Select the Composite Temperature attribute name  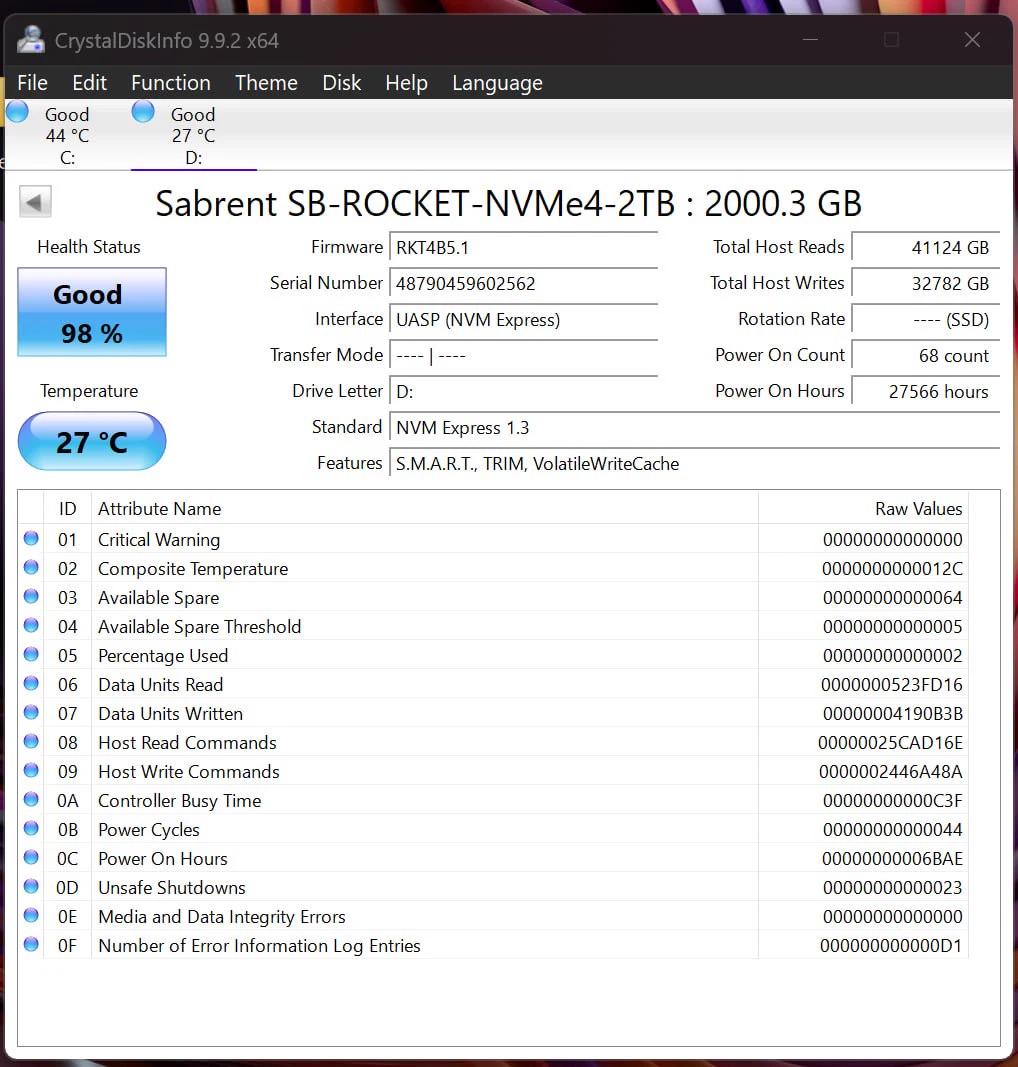tap(193, 569)
